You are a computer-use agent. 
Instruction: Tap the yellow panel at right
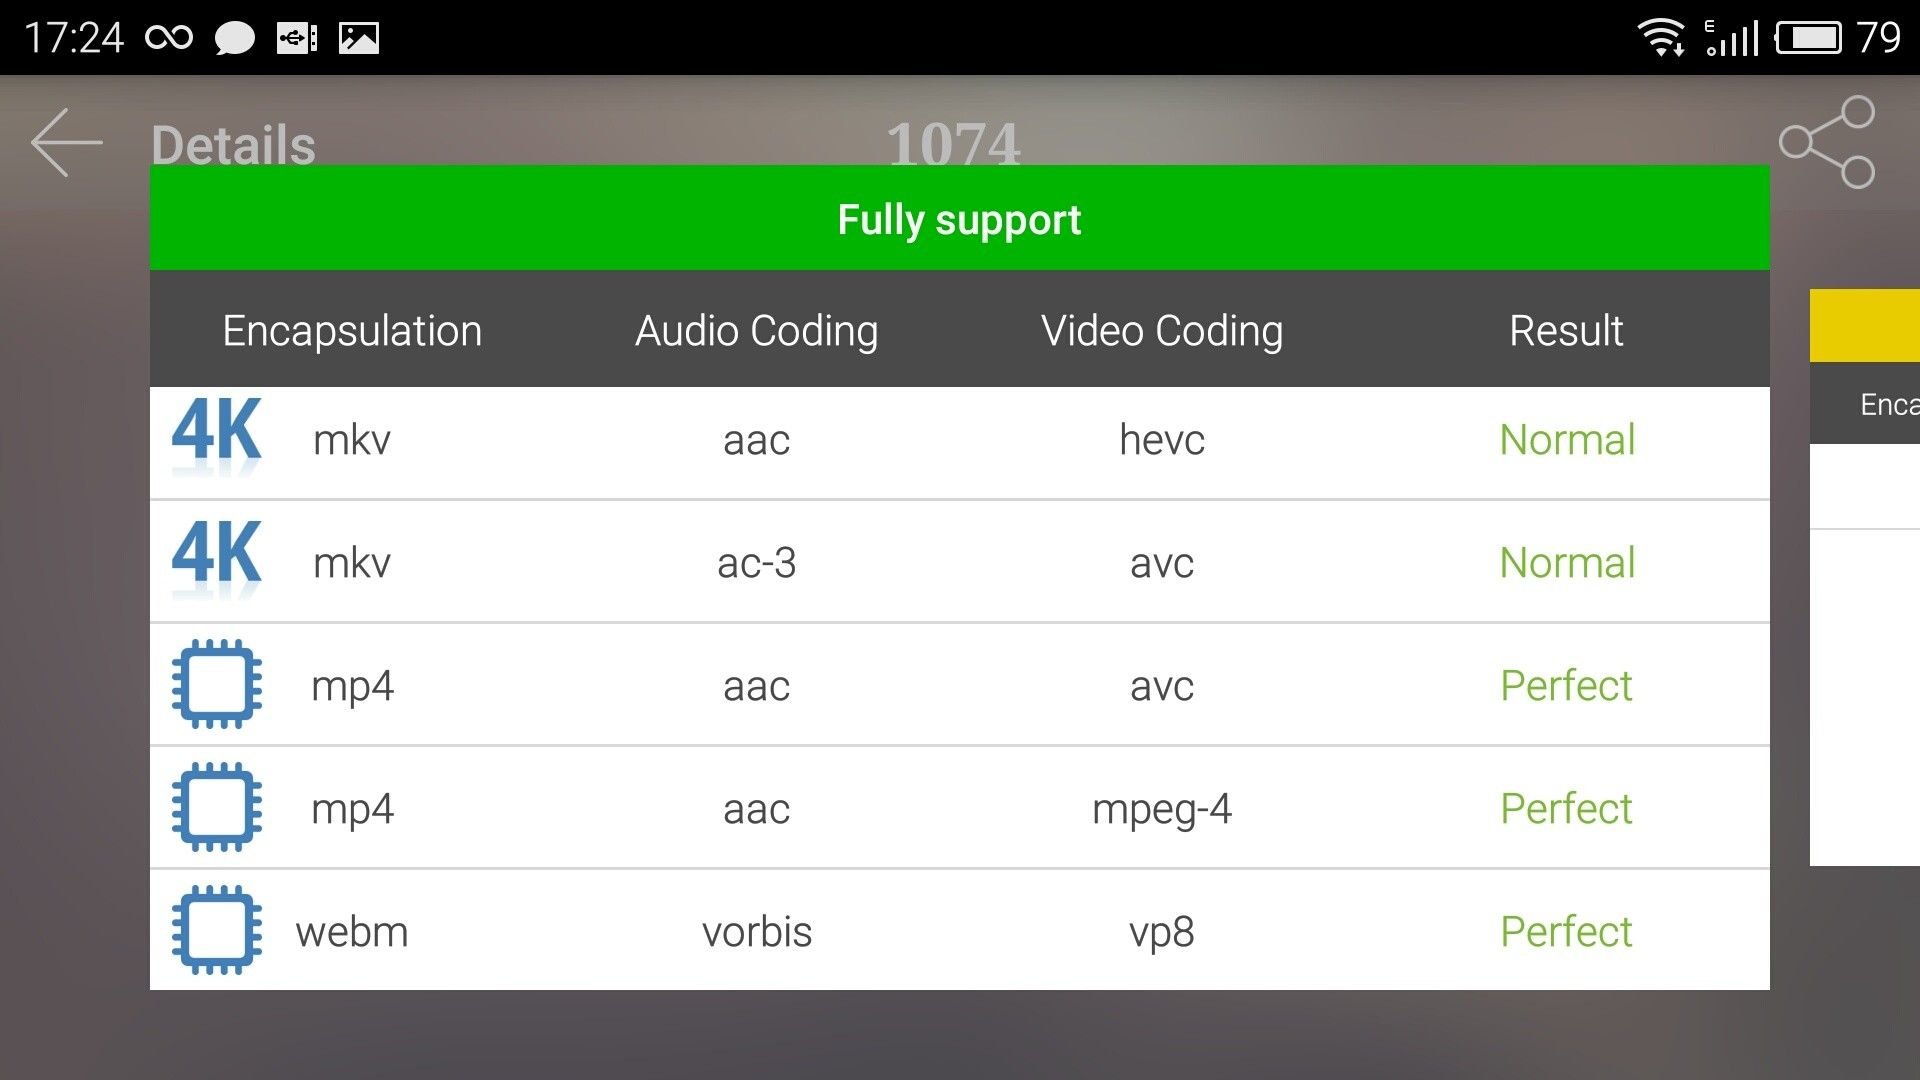click(1865, 326)
